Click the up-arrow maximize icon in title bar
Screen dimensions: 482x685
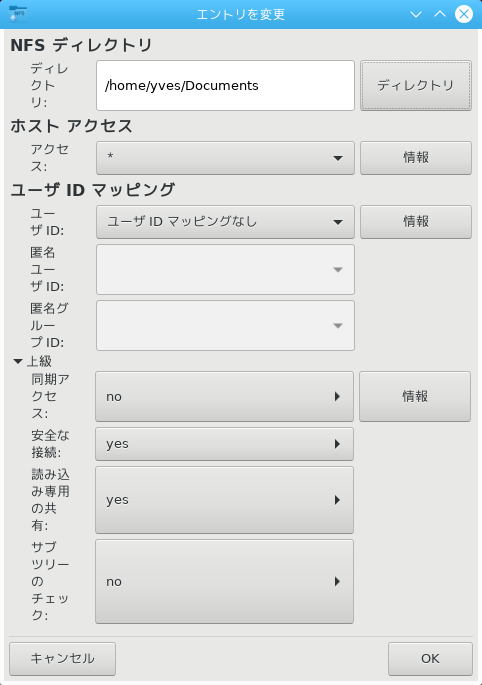tap(440, 14)
